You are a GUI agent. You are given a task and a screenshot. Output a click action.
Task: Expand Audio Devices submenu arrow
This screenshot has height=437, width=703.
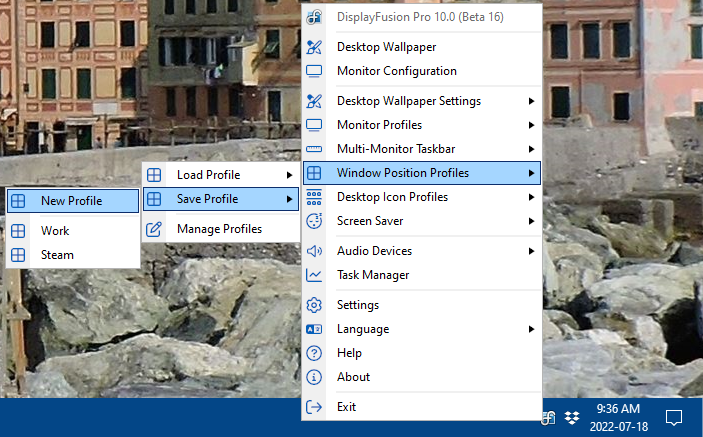tap(531, 251)
